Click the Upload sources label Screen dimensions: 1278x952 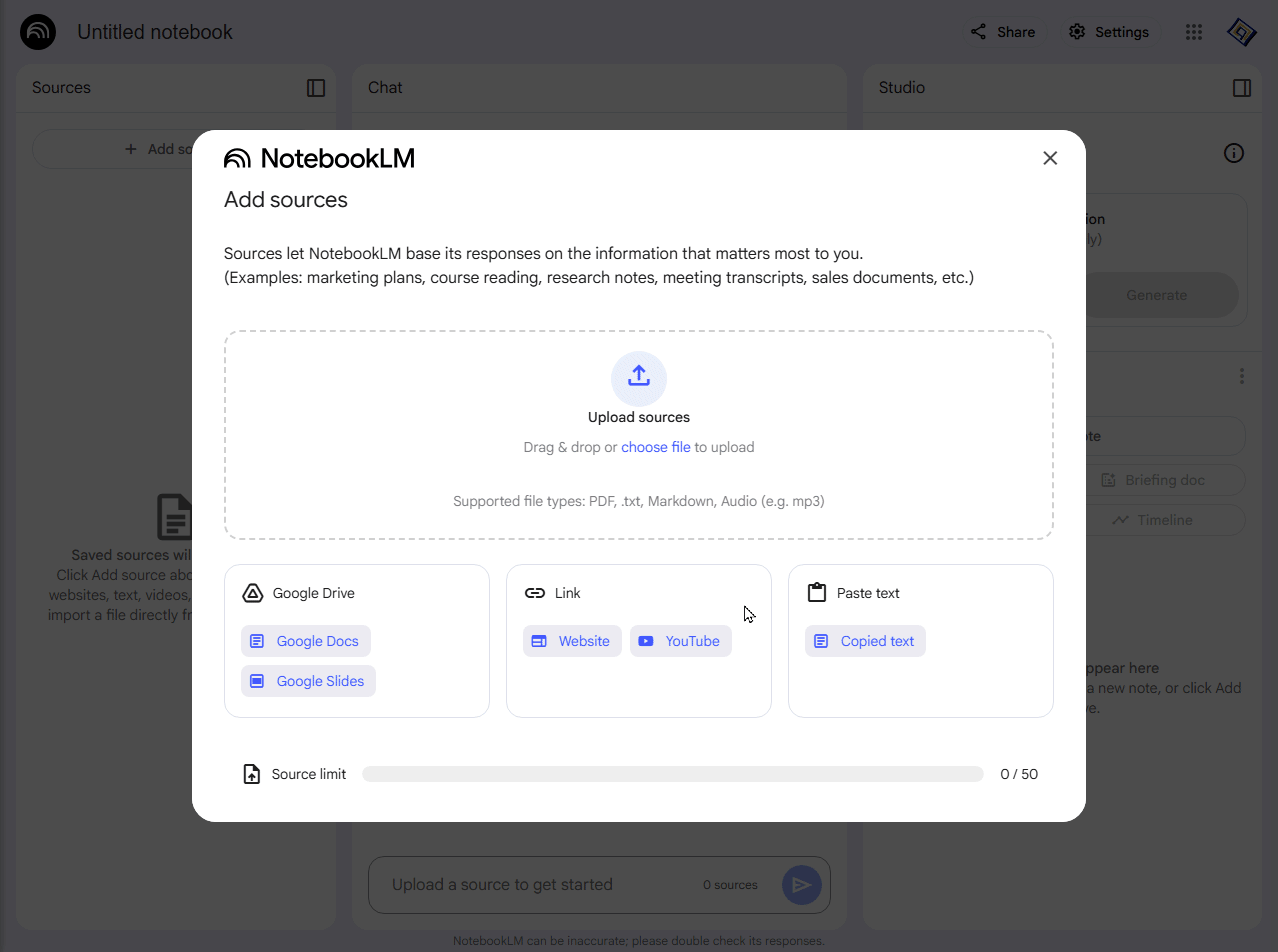639,417
